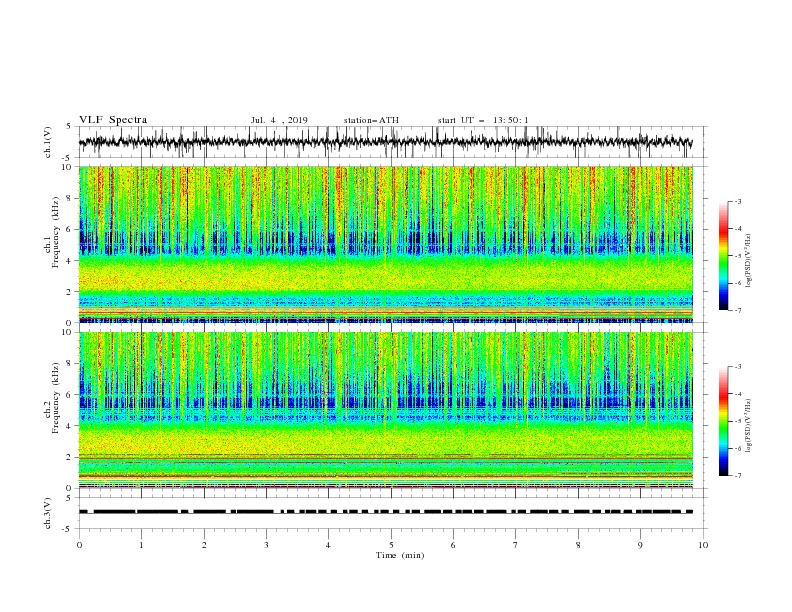Click the ch.2 "Frequency (kHz)" axis label

[x=56, y=398]
